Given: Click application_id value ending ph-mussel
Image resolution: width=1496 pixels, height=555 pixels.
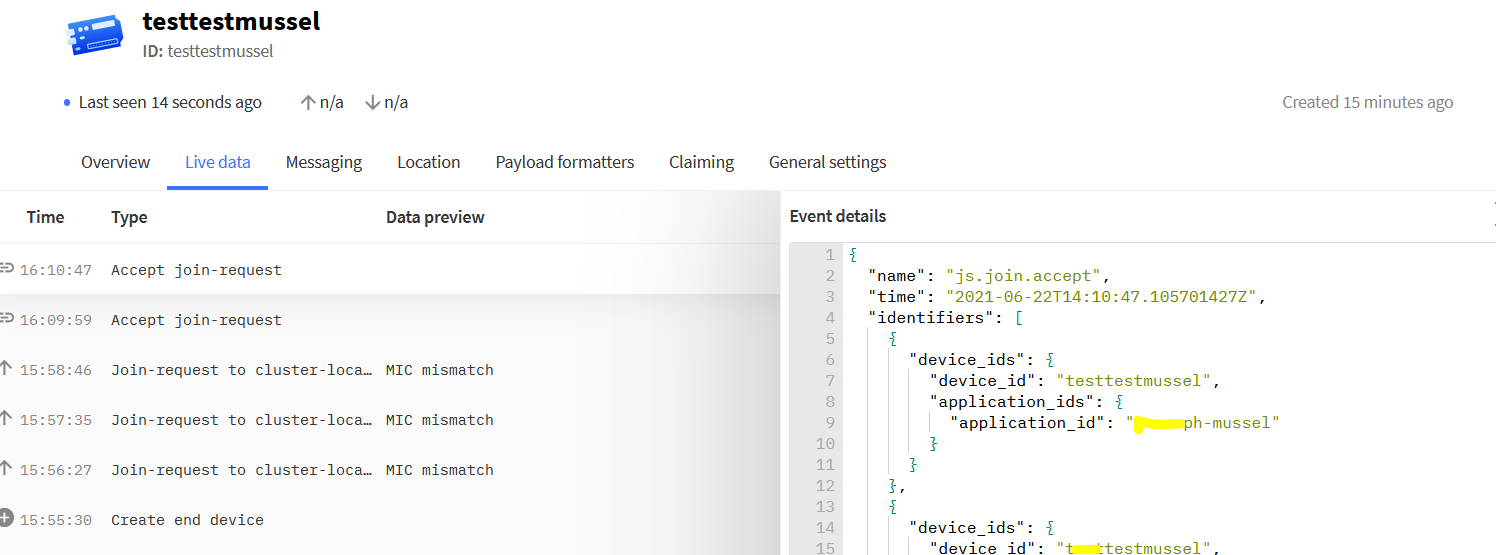Looking at the screenshot, I should tap(1203, 423).
